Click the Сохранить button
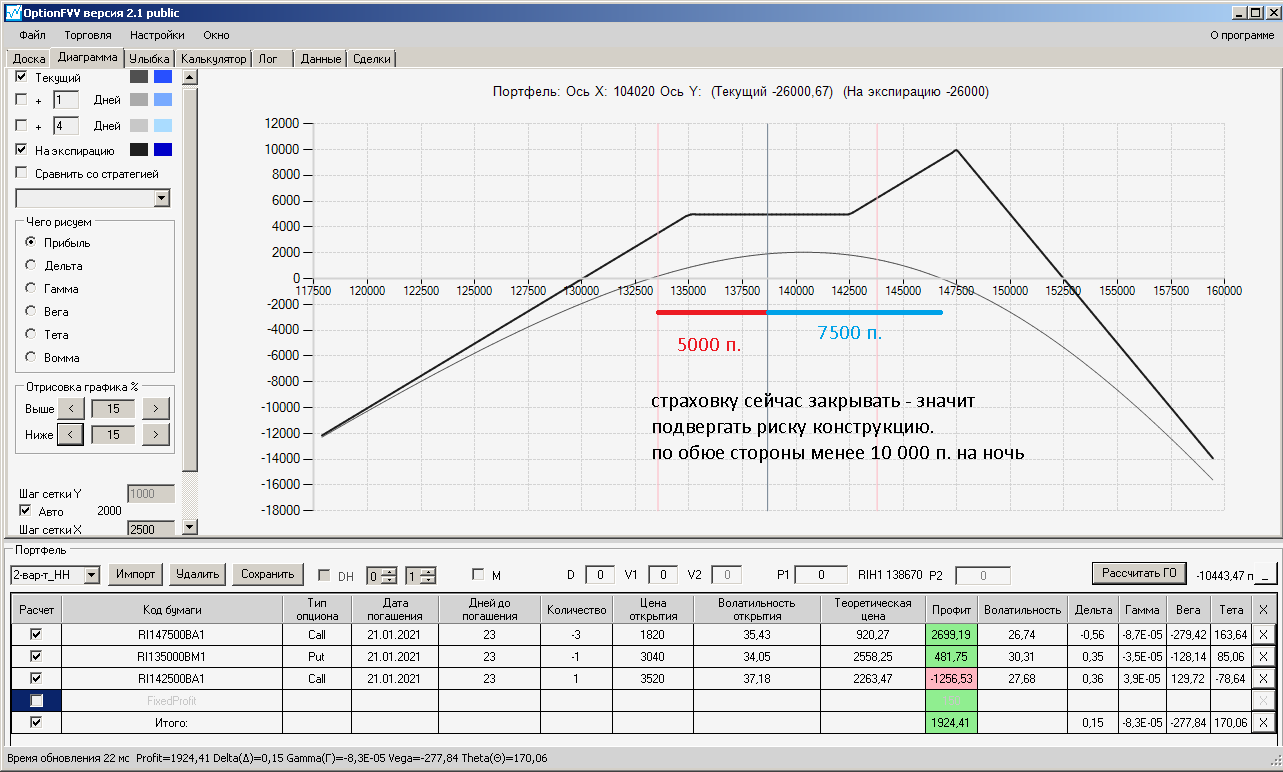Image resolution: width=1283 pixels, height=772 pixels. point(267,574)
